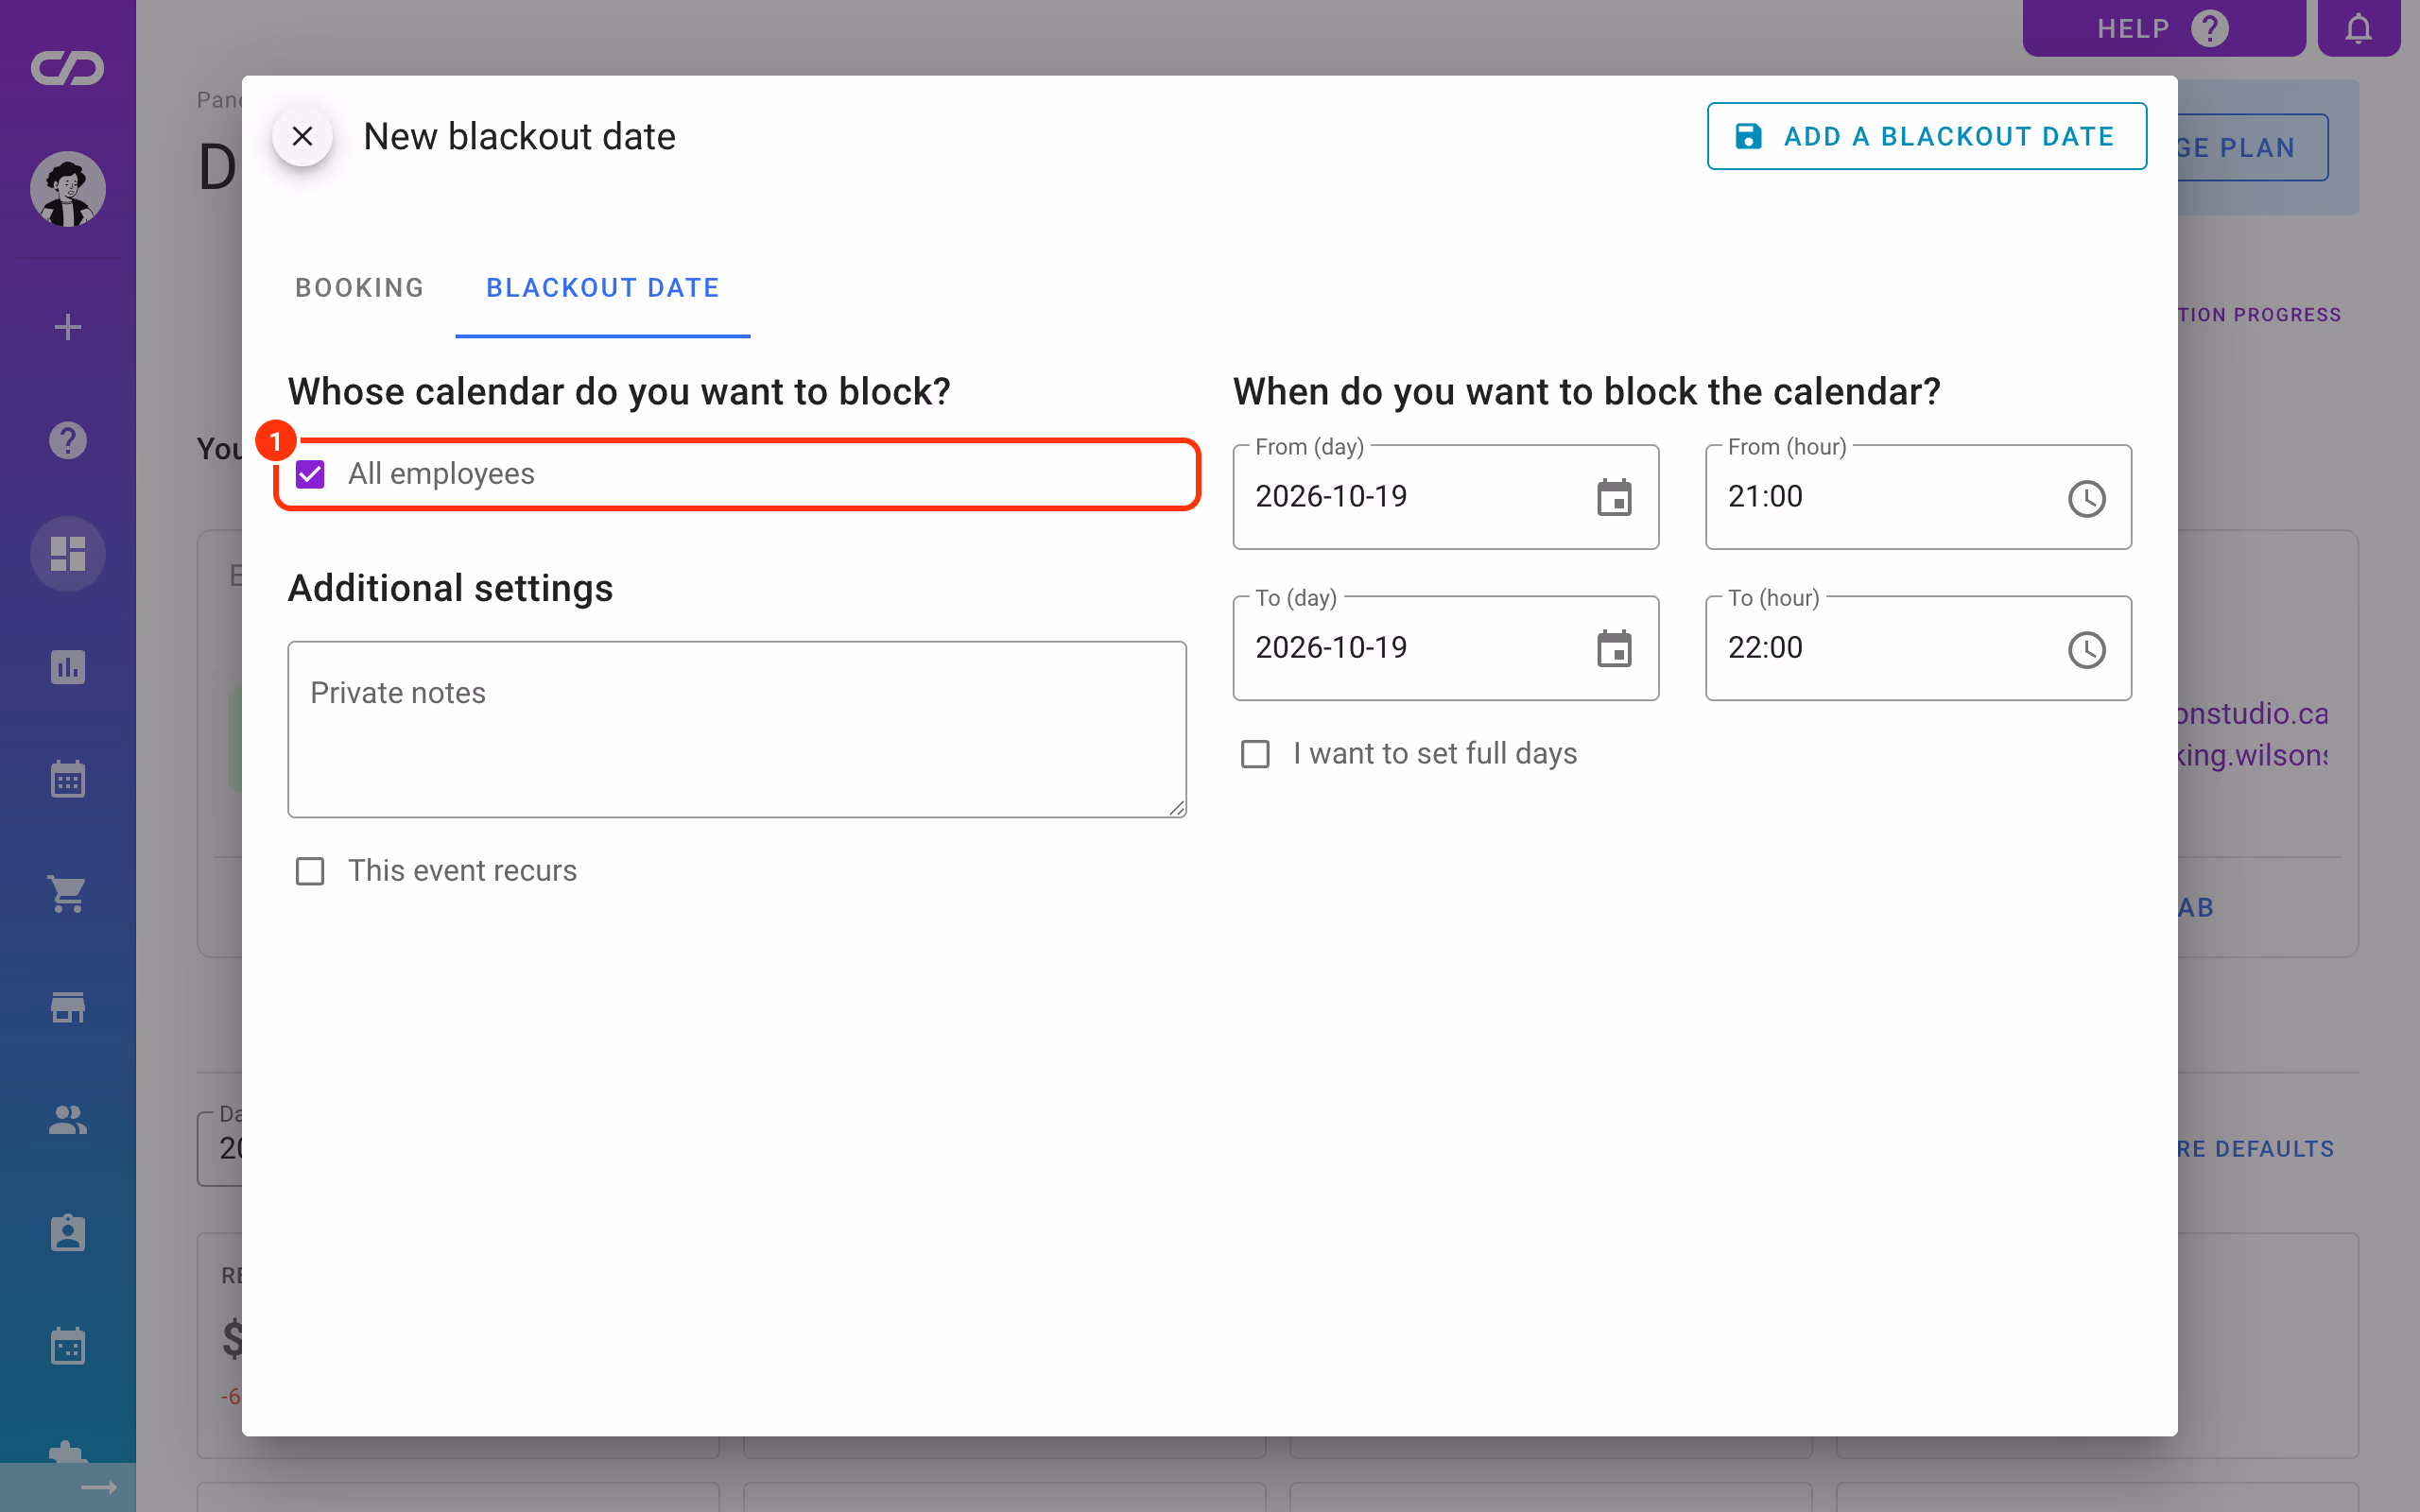Edit the From (day) date field
This screenshot has height=1512, width=2420.
(1445, 497)
